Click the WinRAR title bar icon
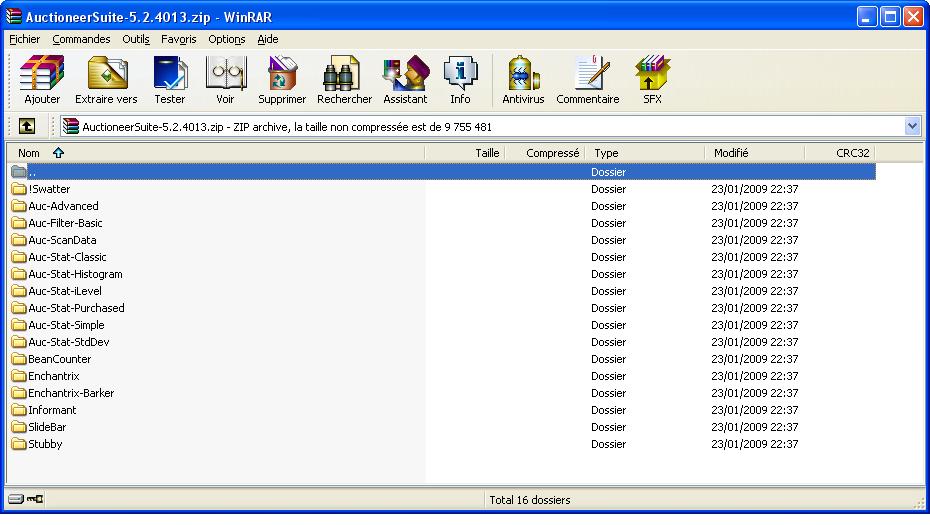The width and height of the screenshot is (930, 525). click(14, 17)
